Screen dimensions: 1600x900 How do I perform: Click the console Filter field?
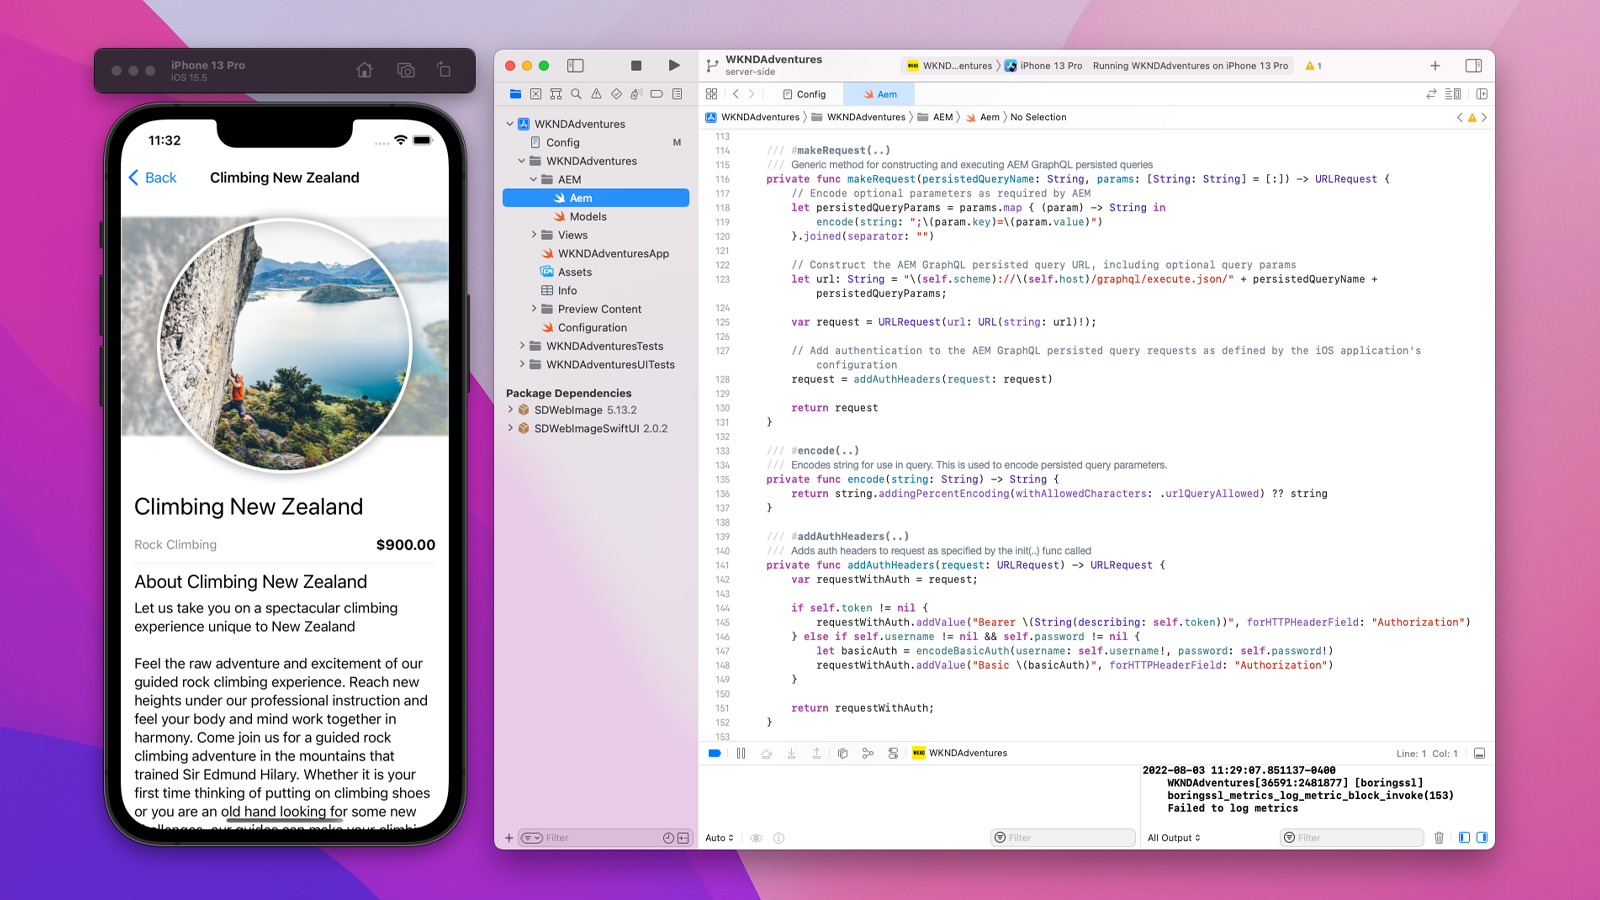(1351, 838)
